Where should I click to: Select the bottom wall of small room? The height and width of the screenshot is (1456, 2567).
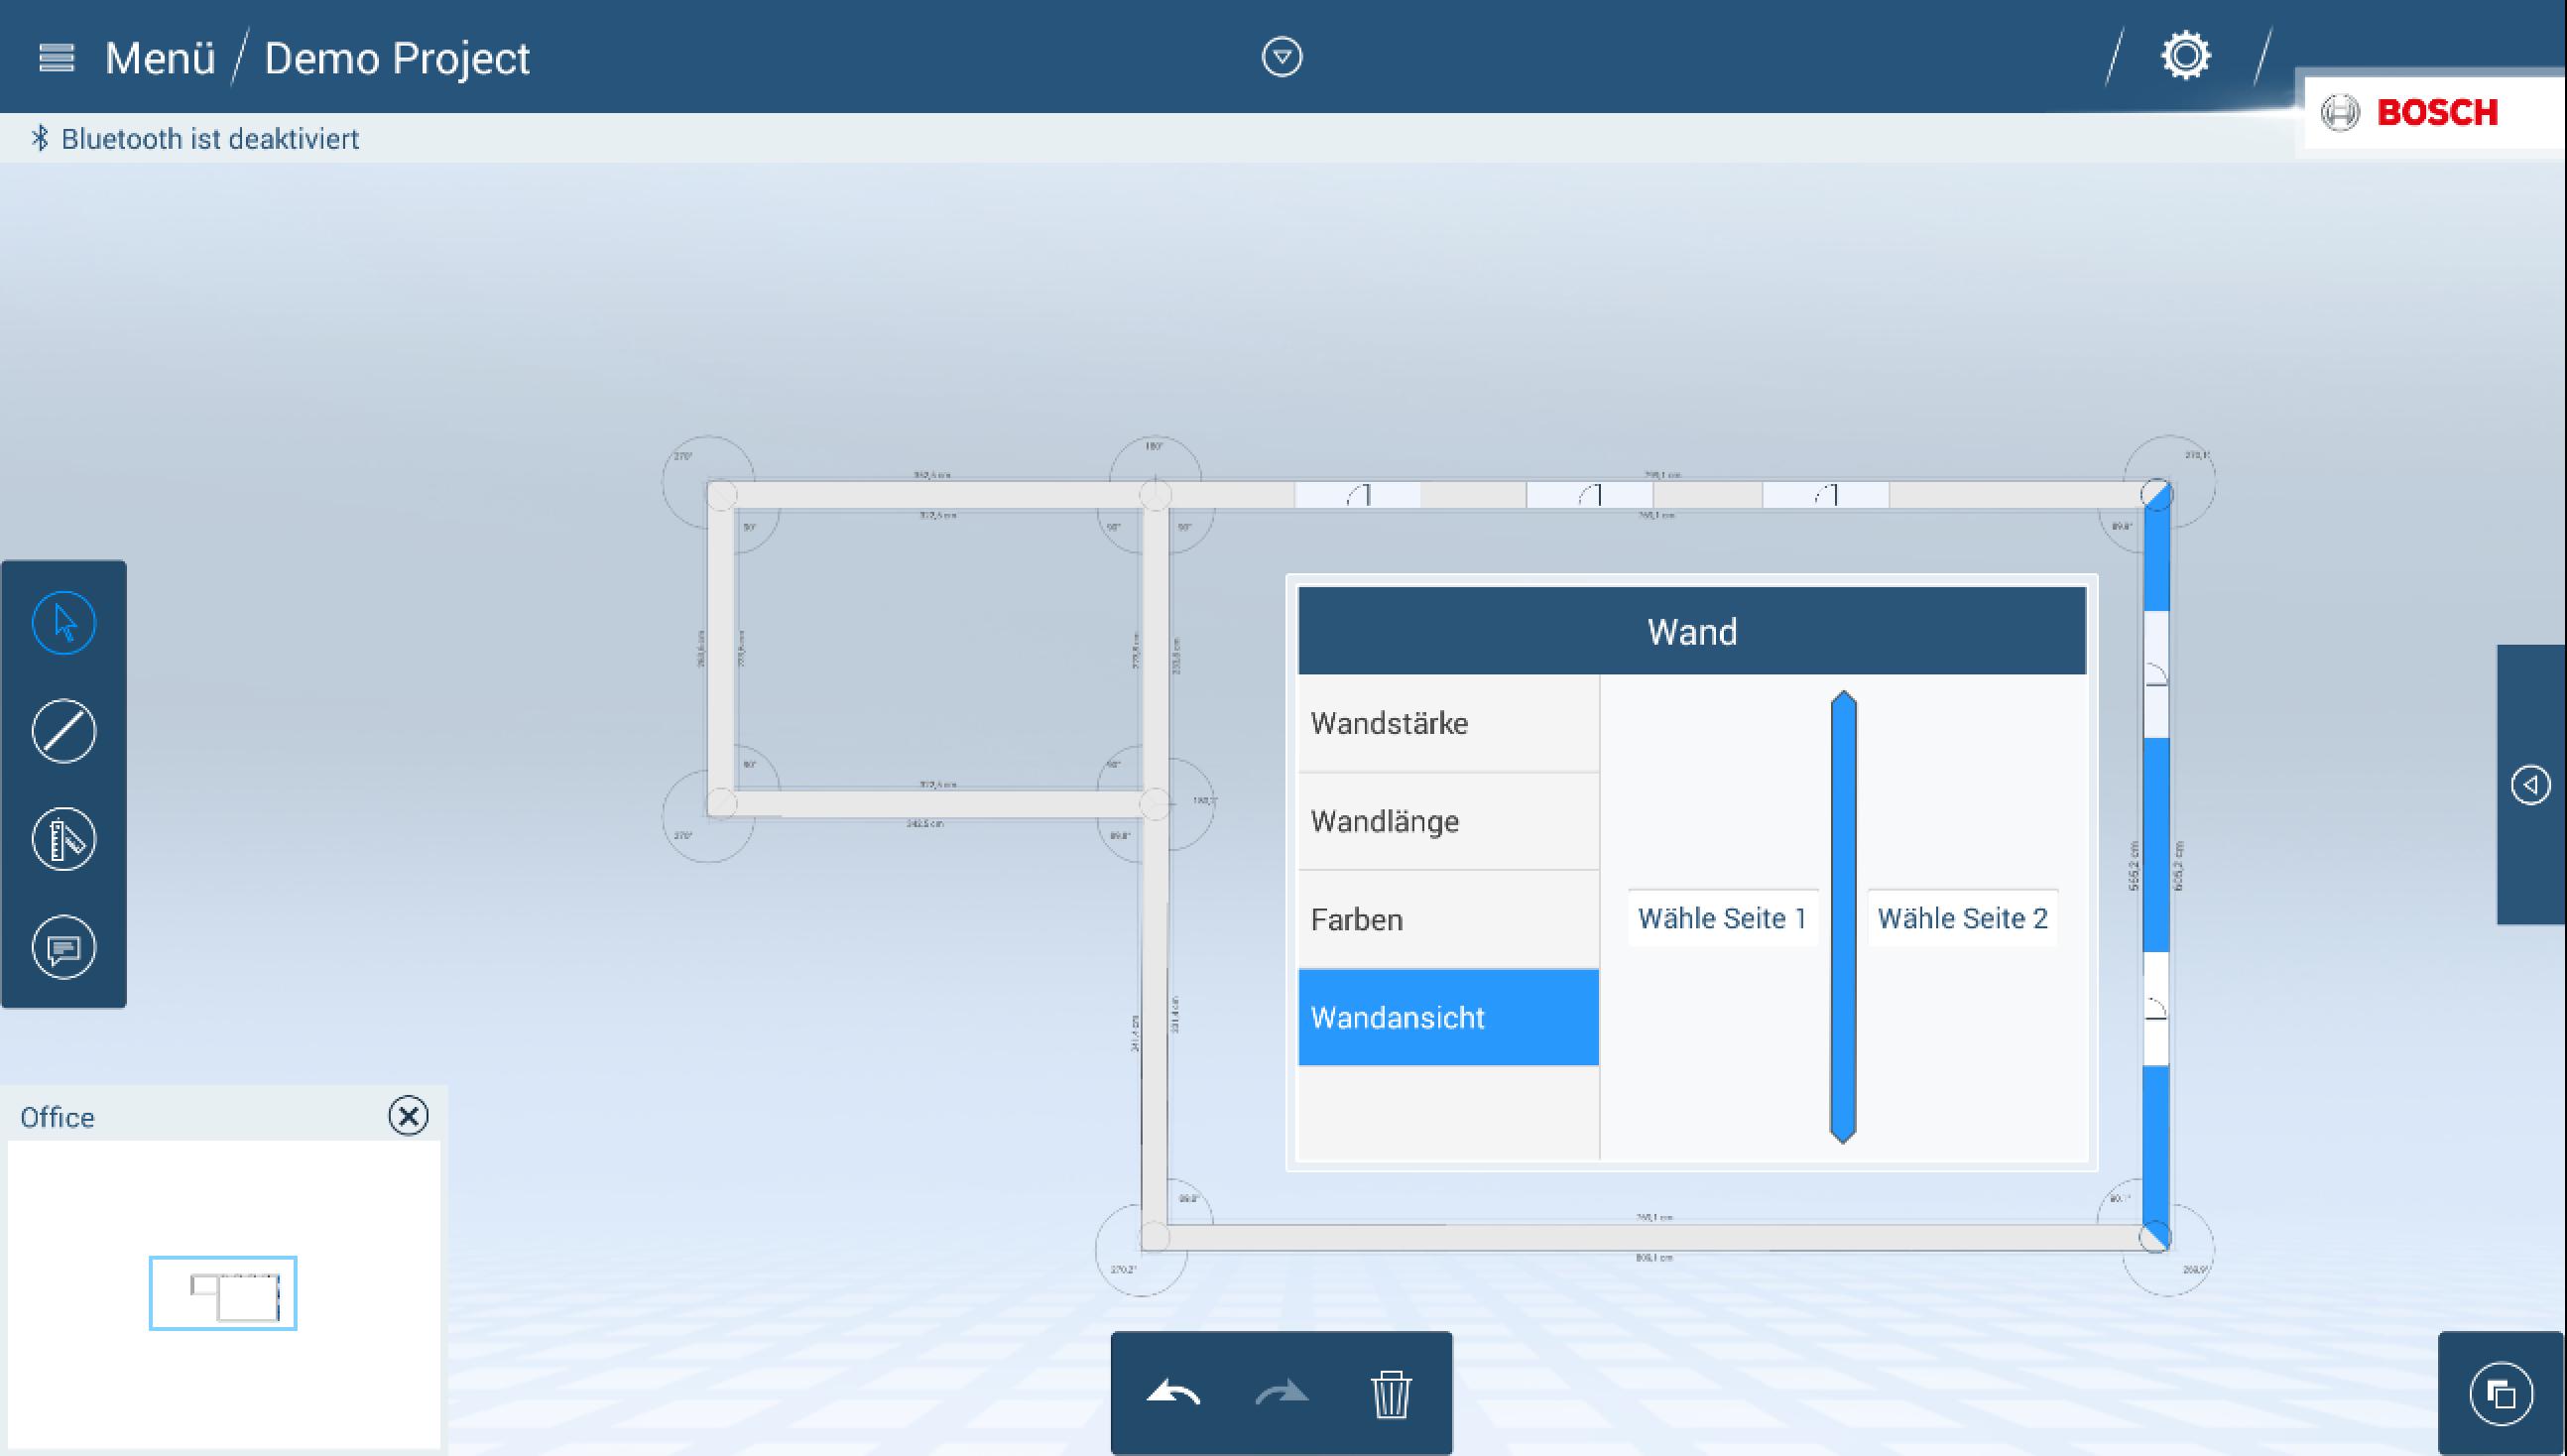pos(938,803)
